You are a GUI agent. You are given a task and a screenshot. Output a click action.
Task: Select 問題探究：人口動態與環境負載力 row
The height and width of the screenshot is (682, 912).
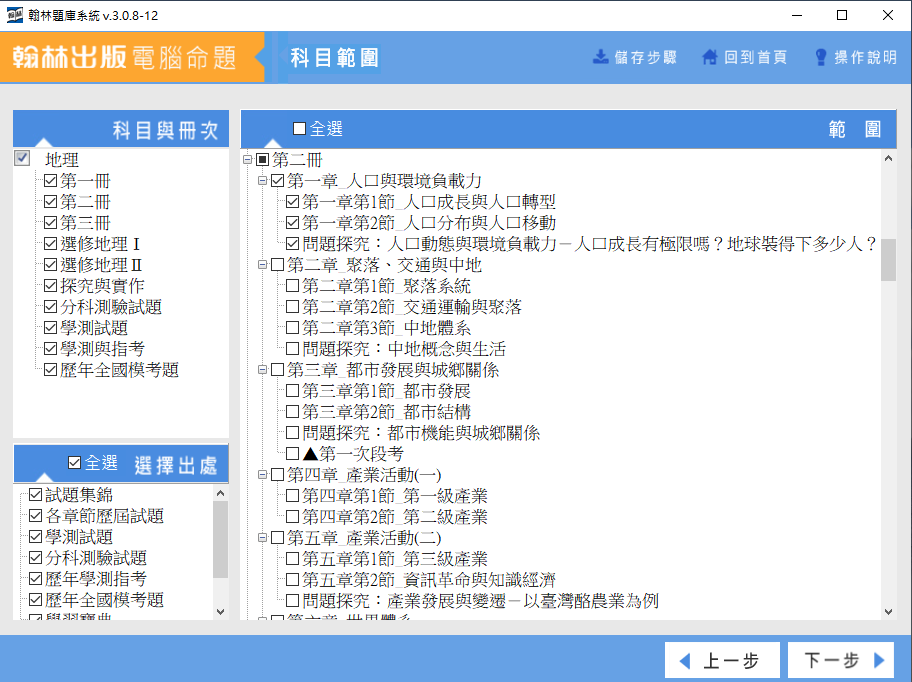click(589, 244)
